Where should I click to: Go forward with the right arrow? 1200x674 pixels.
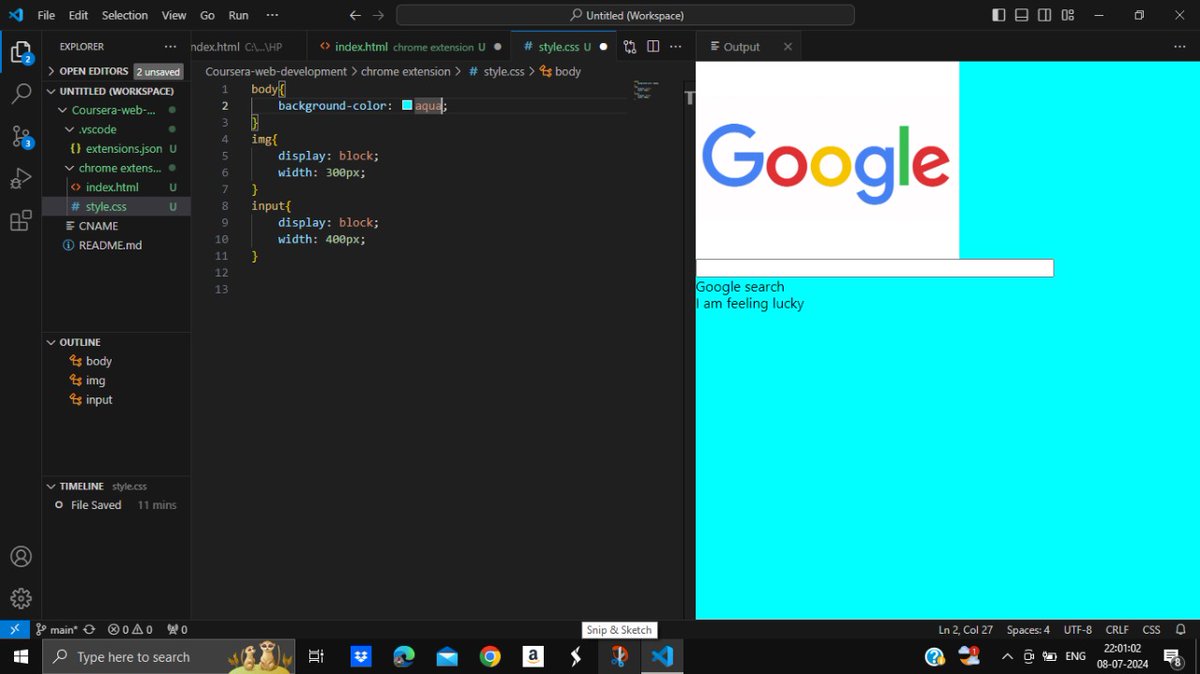tap(378, 15)
